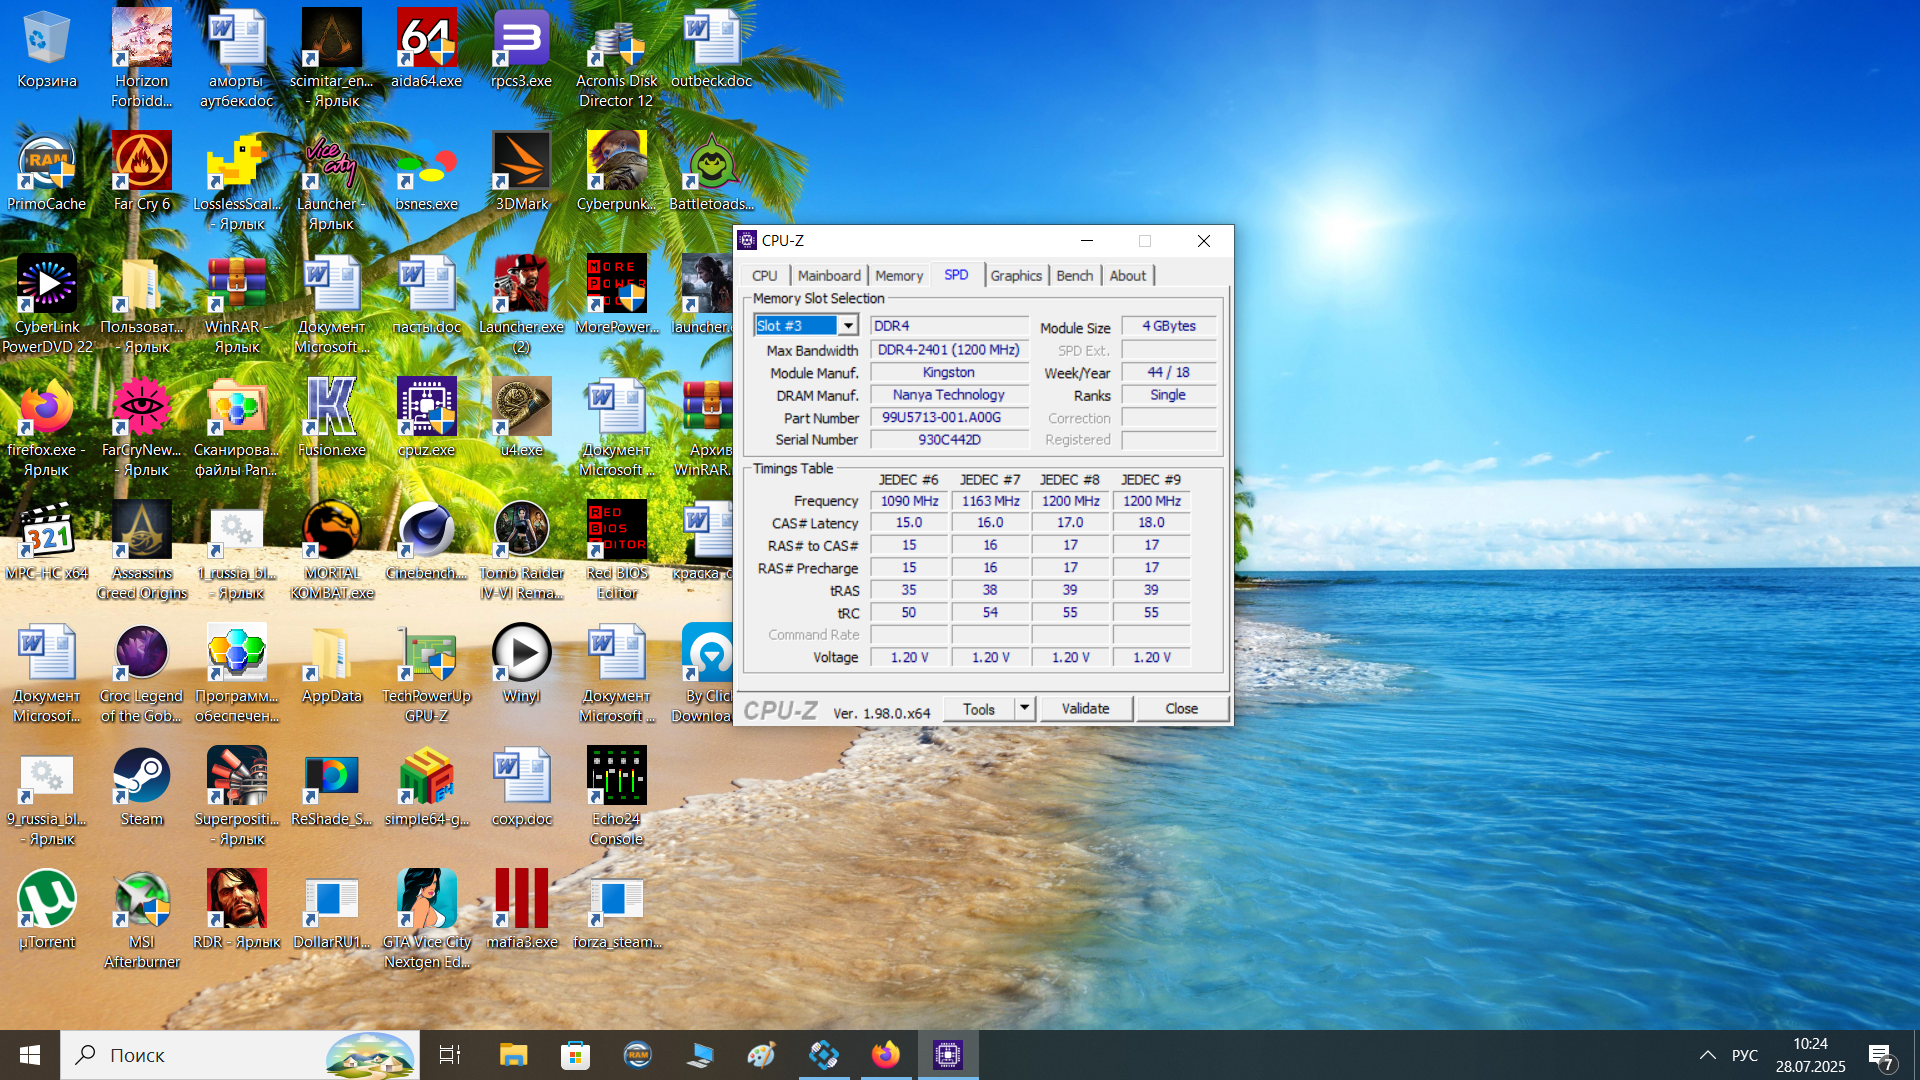Click the Validate button
The width and height of the screenshot is (1920, 1080).
coord(1085,708)
